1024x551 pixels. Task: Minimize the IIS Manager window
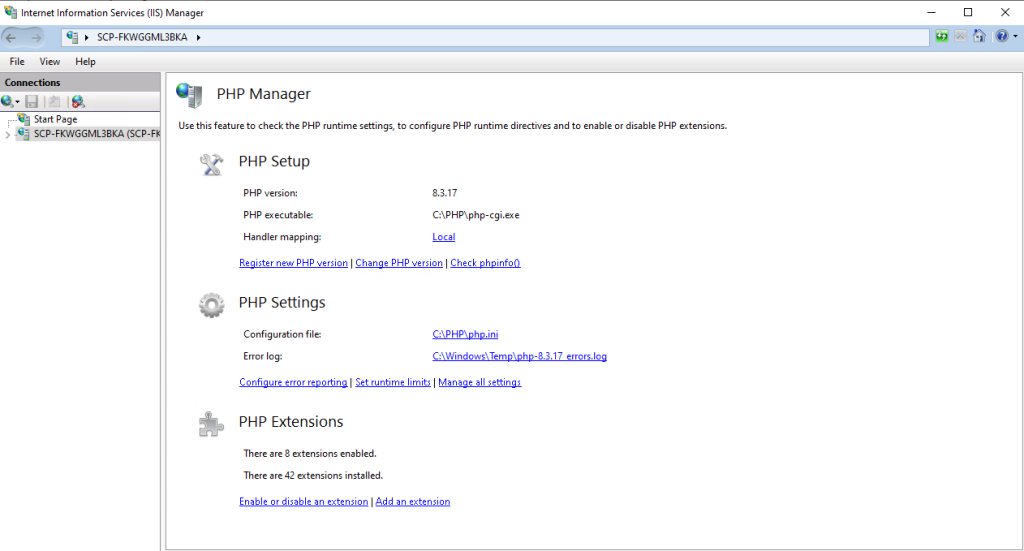(x=932, y=12)
